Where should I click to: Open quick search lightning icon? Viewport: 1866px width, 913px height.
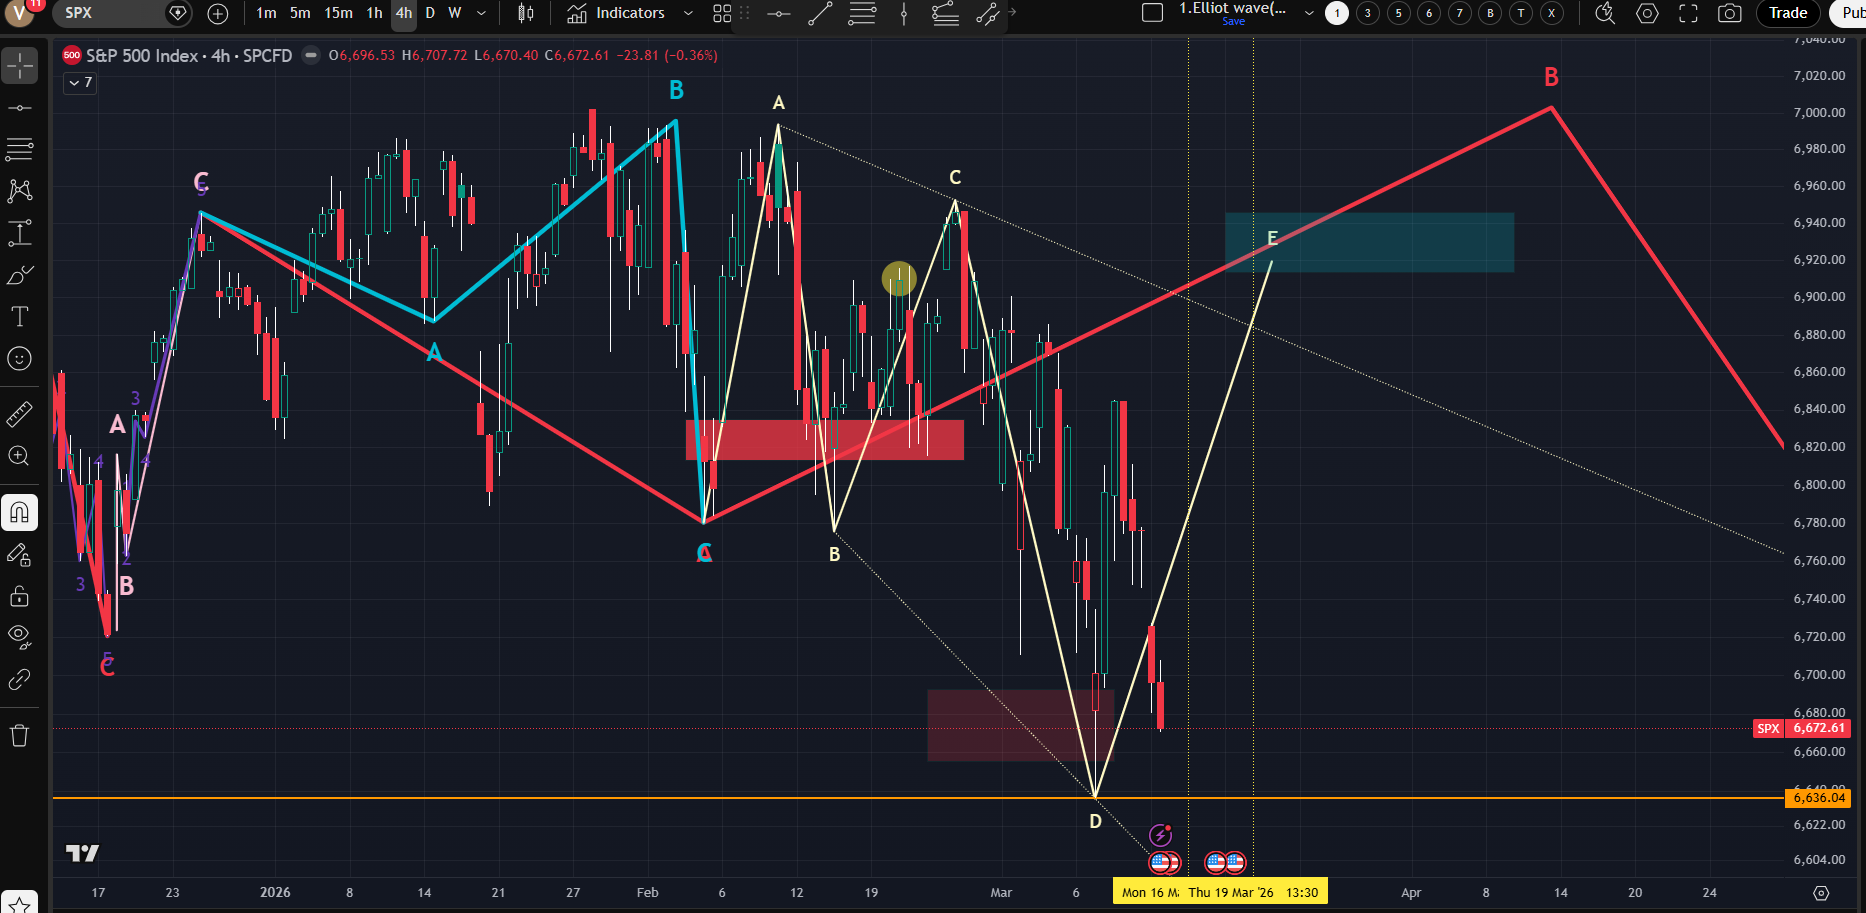click(1605, 13)
